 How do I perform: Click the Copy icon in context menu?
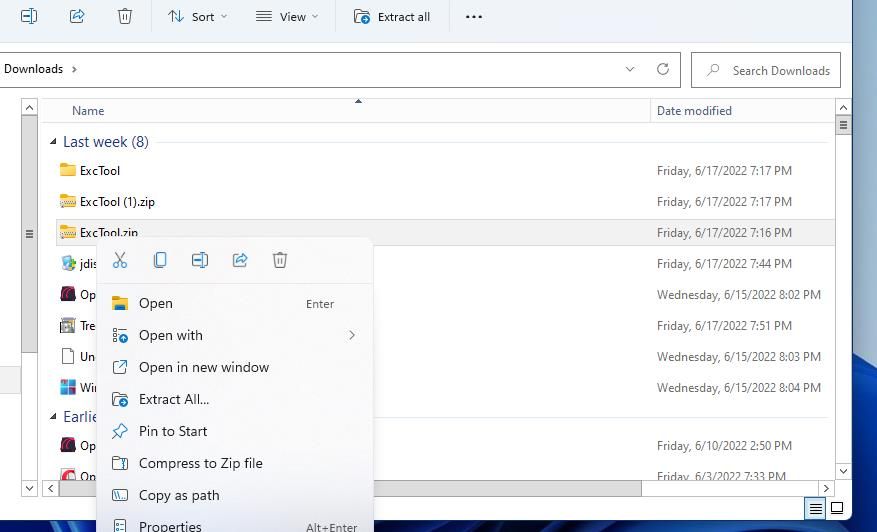(160, 260)
